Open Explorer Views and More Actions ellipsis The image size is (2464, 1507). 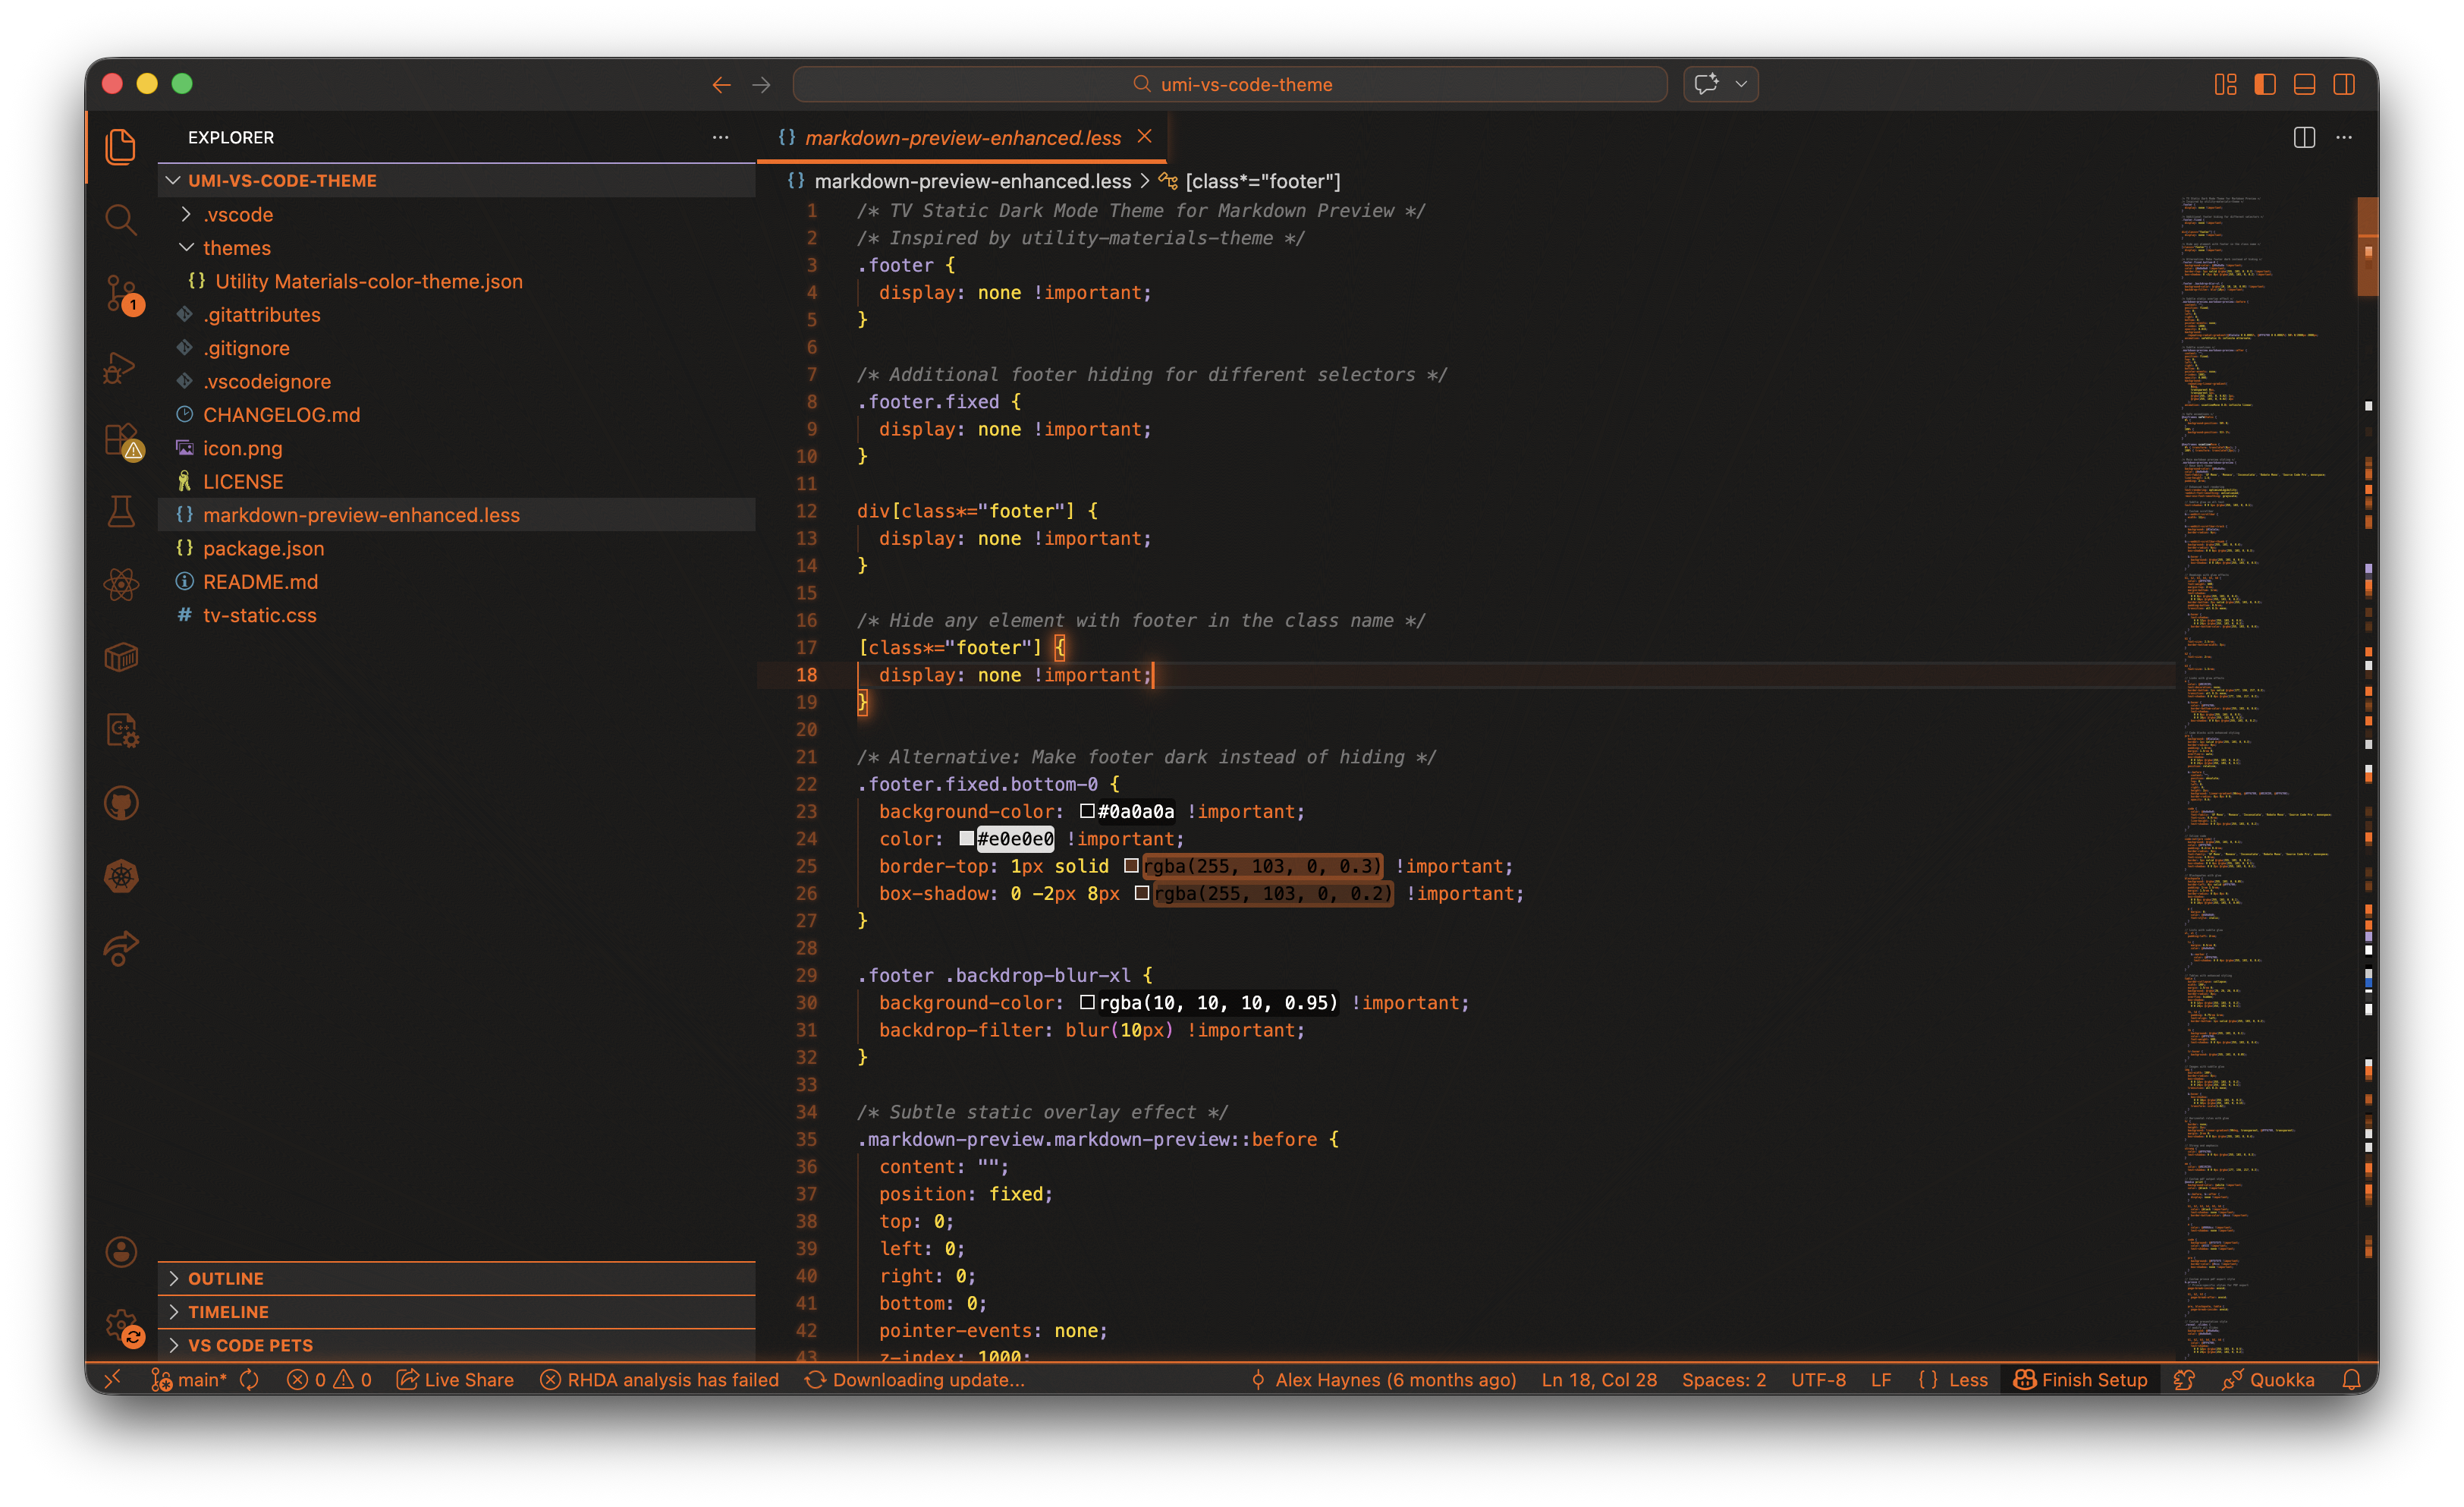pyautogui.click(x=720, y=137)
